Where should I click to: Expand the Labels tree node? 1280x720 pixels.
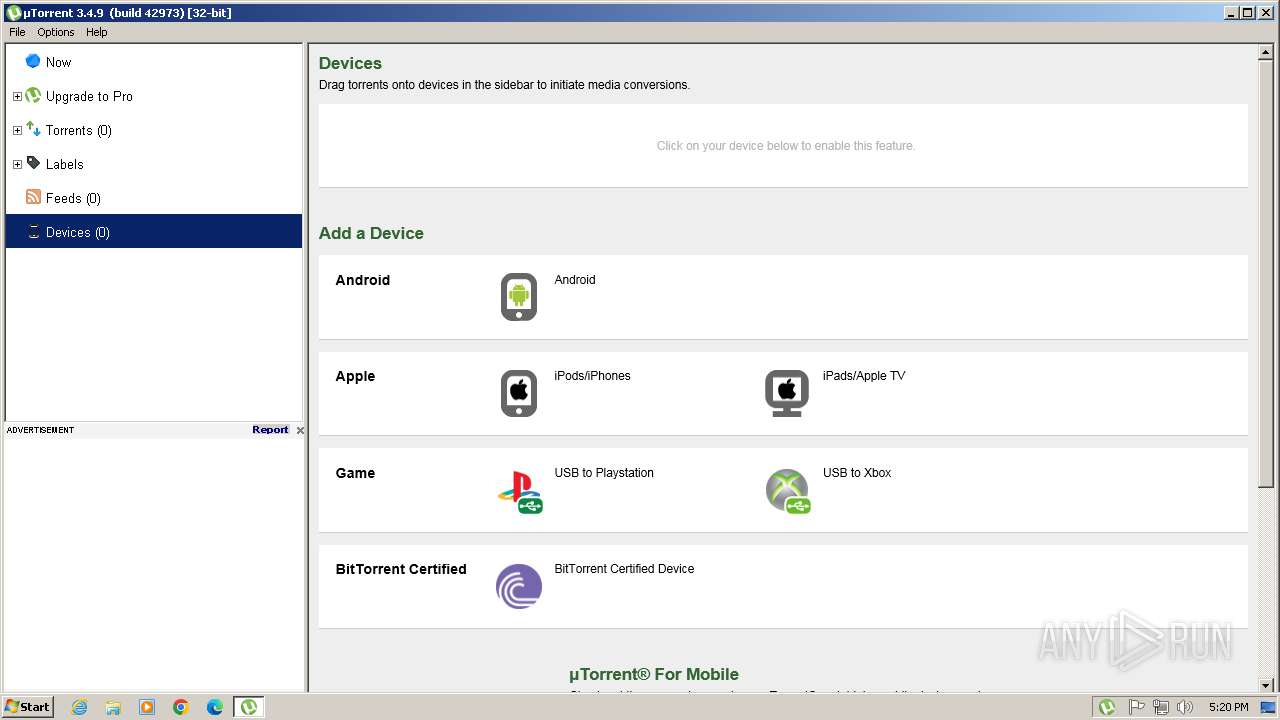[x=17, y=165]
